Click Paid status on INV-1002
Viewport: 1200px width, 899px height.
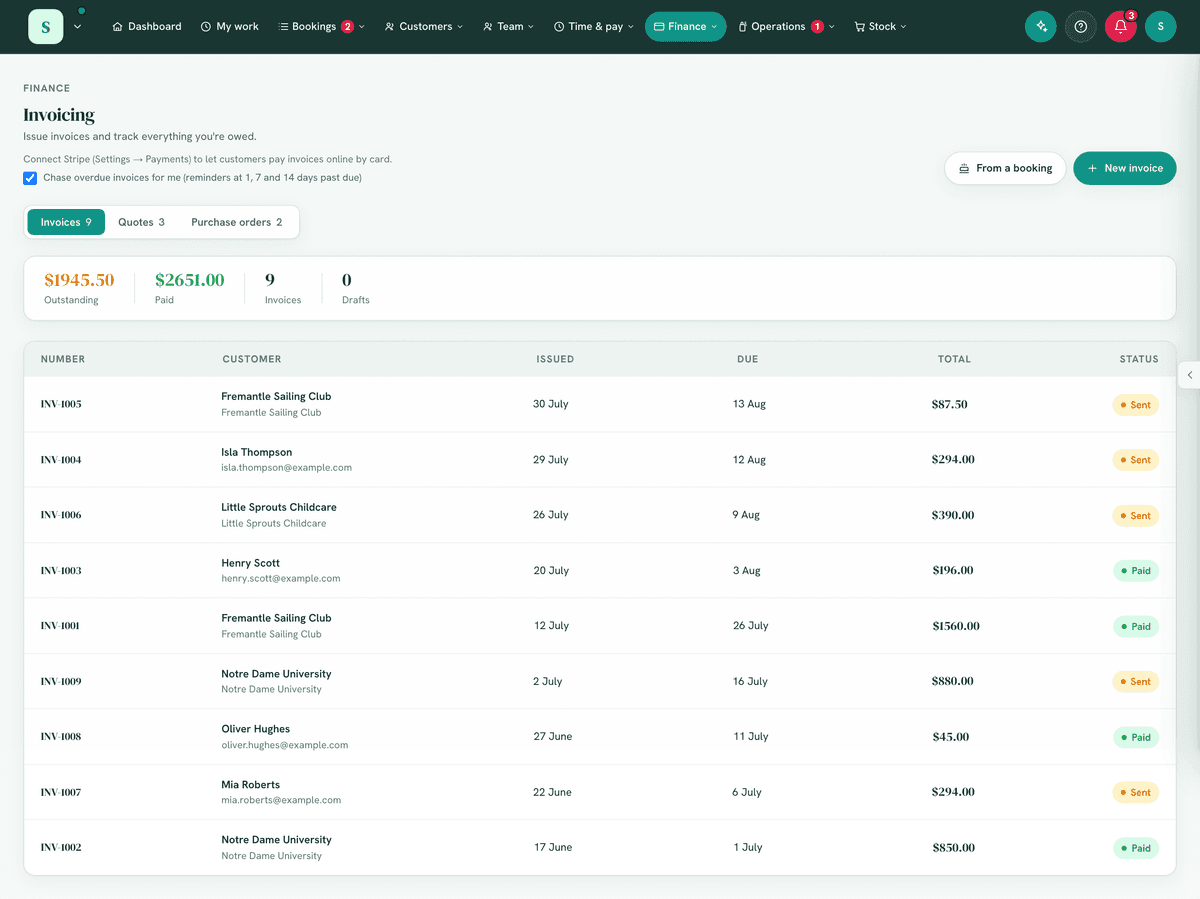[x=1136, y=848]
